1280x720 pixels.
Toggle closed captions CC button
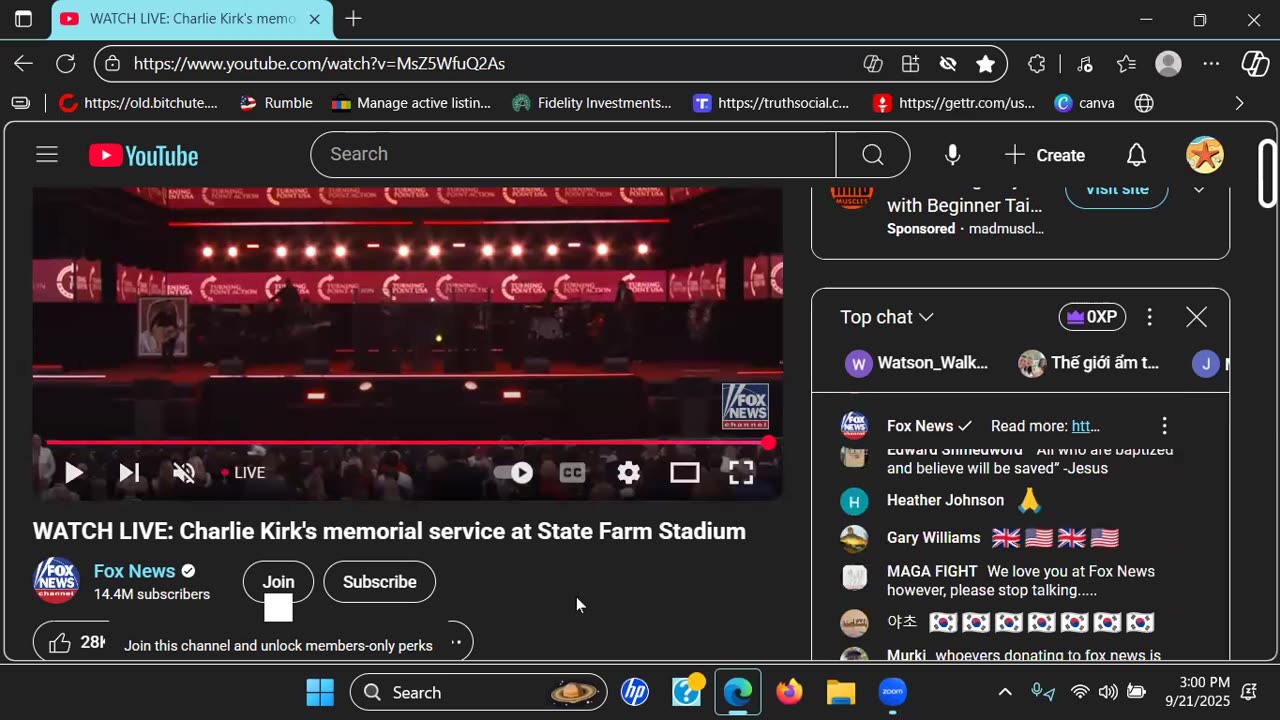pyautogui.click(x=572, y=473)
